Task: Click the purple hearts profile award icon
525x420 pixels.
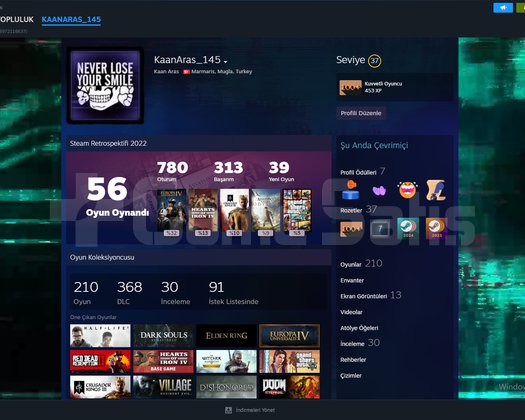Action: [x=379, y=191]
